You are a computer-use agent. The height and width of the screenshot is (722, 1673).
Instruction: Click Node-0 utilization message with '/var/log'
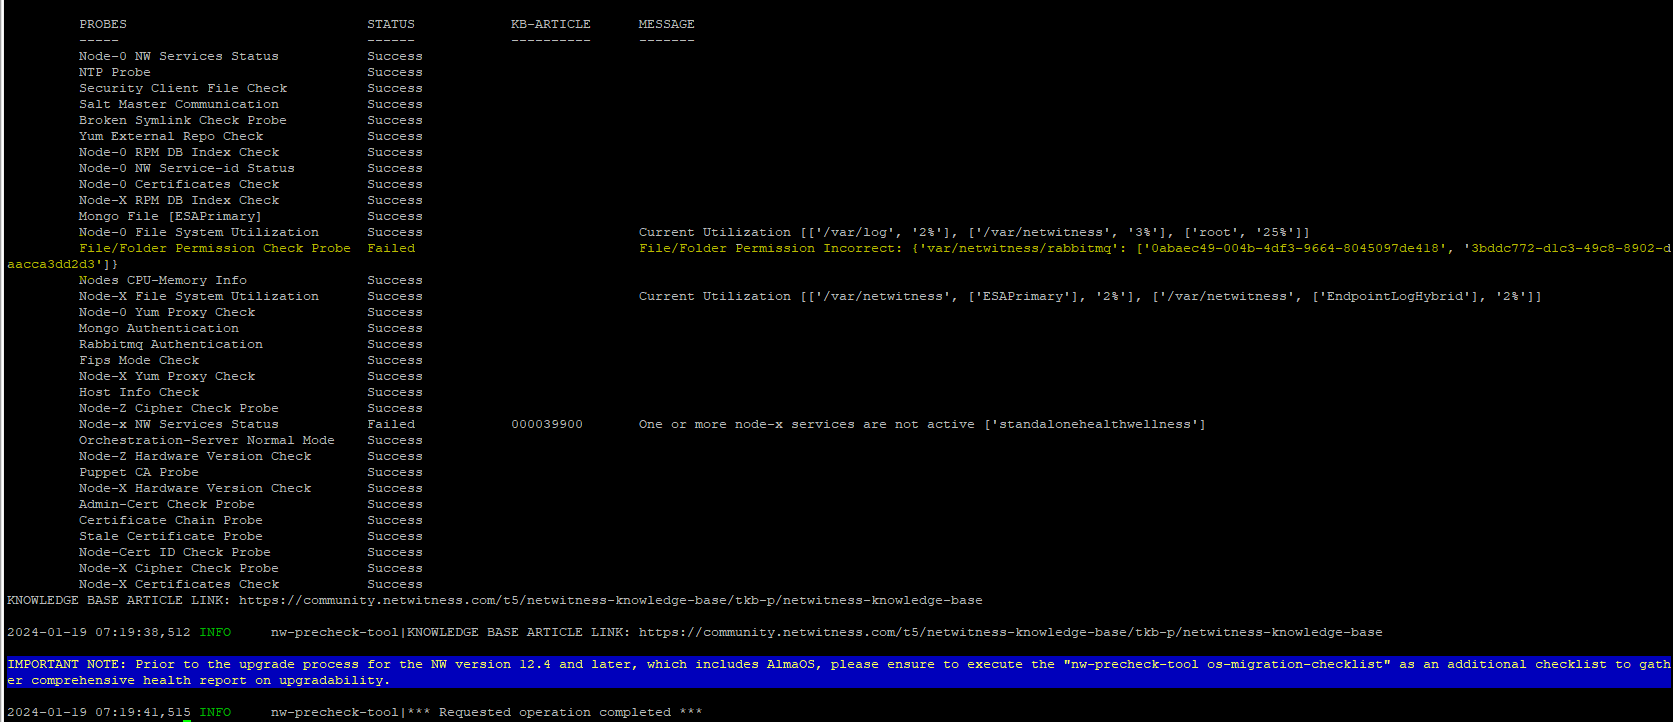tap(974, 232)
